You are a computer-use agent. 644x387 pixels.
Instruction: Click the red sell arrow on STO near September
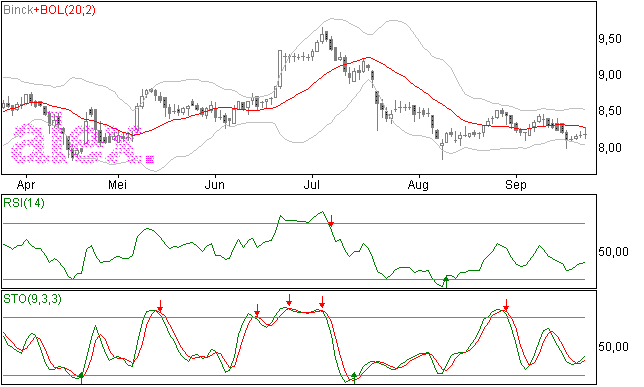(x=506, y=305)
